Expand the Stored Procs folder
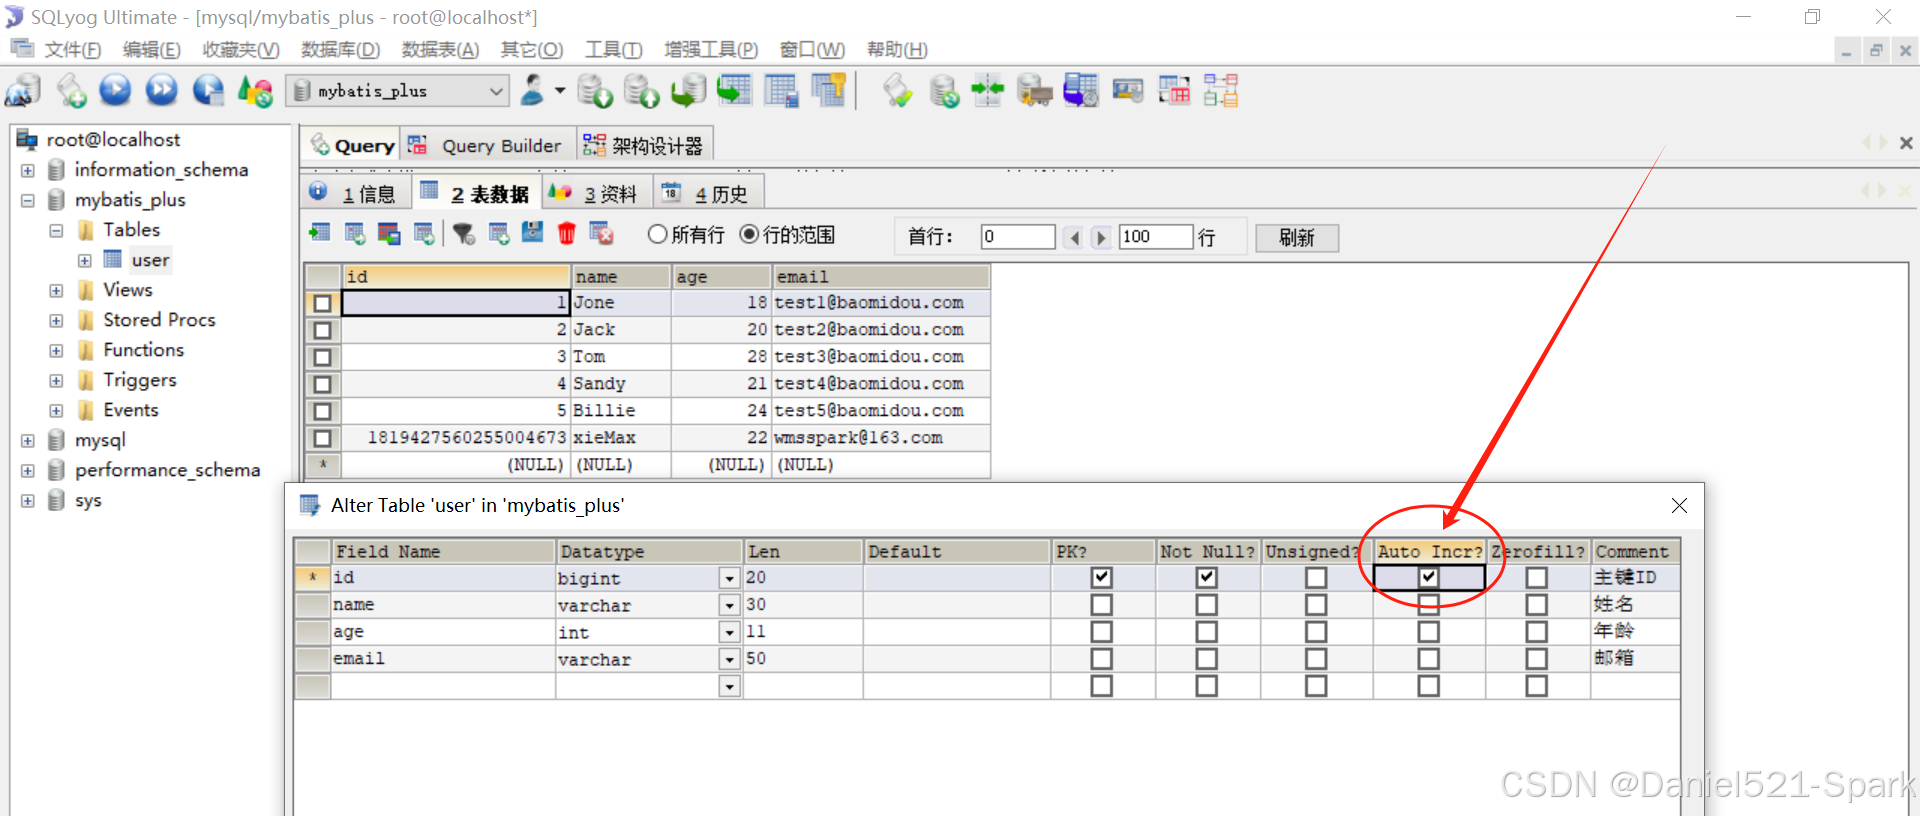Viewport: 1920px width, 816px height. pos(56,321)
